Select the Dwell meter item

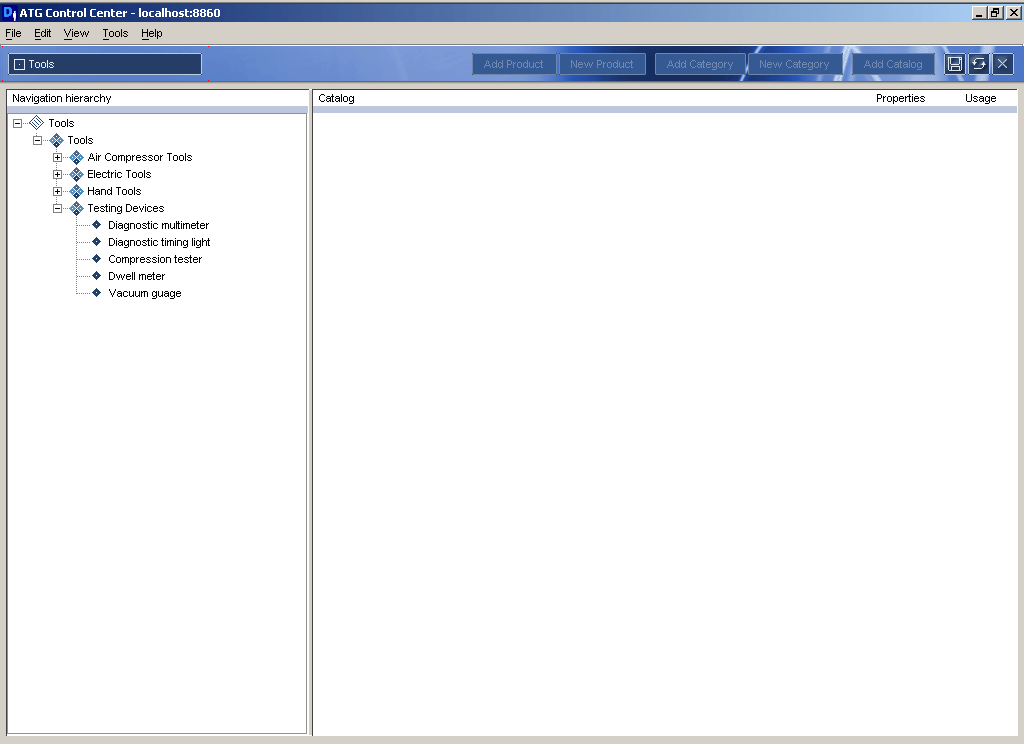(136, 276)
